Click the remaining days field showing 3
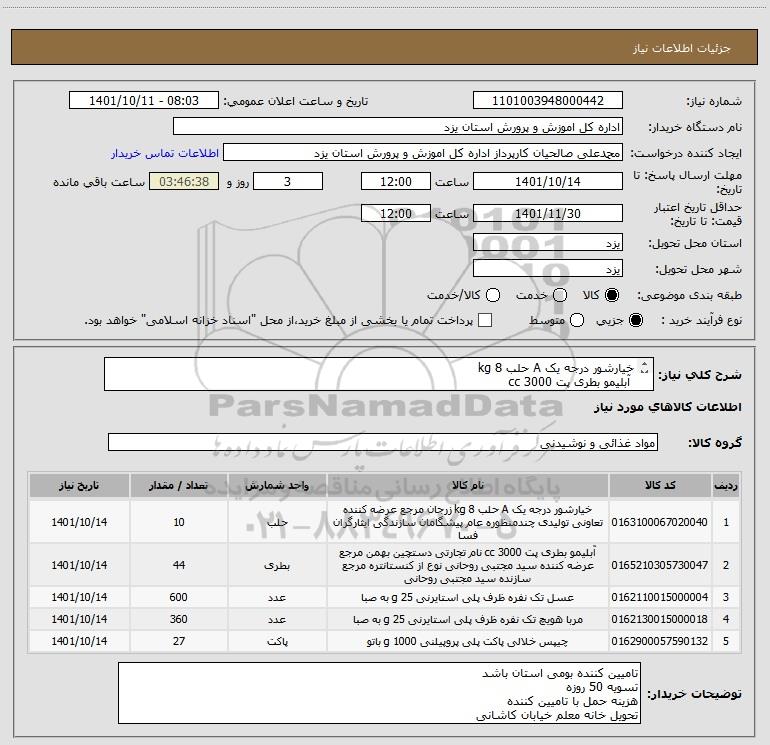This screenshot has width=770, height=745. pos(288,181)
